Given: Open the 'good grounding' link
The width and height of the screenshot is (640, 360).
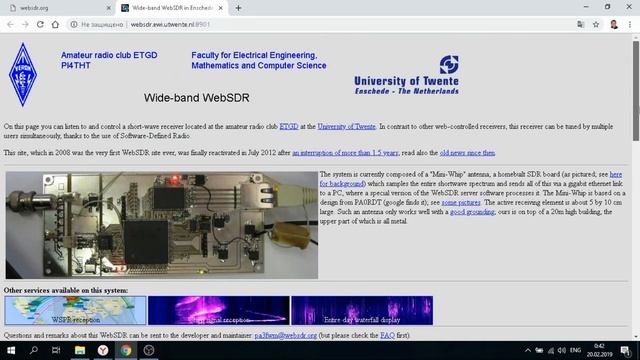Looking at the screenshot, I should (x=472, y=212).
